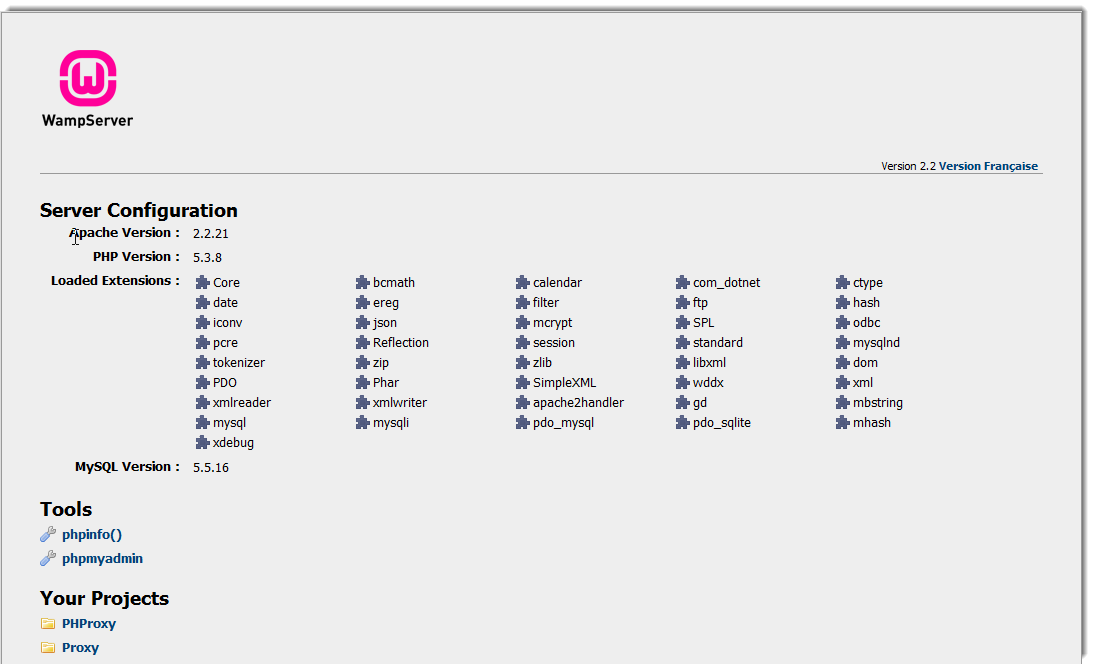The width and height of the screenshot is (1093, 664).
Task: Open the Version Française link
Action: point(988,166)
